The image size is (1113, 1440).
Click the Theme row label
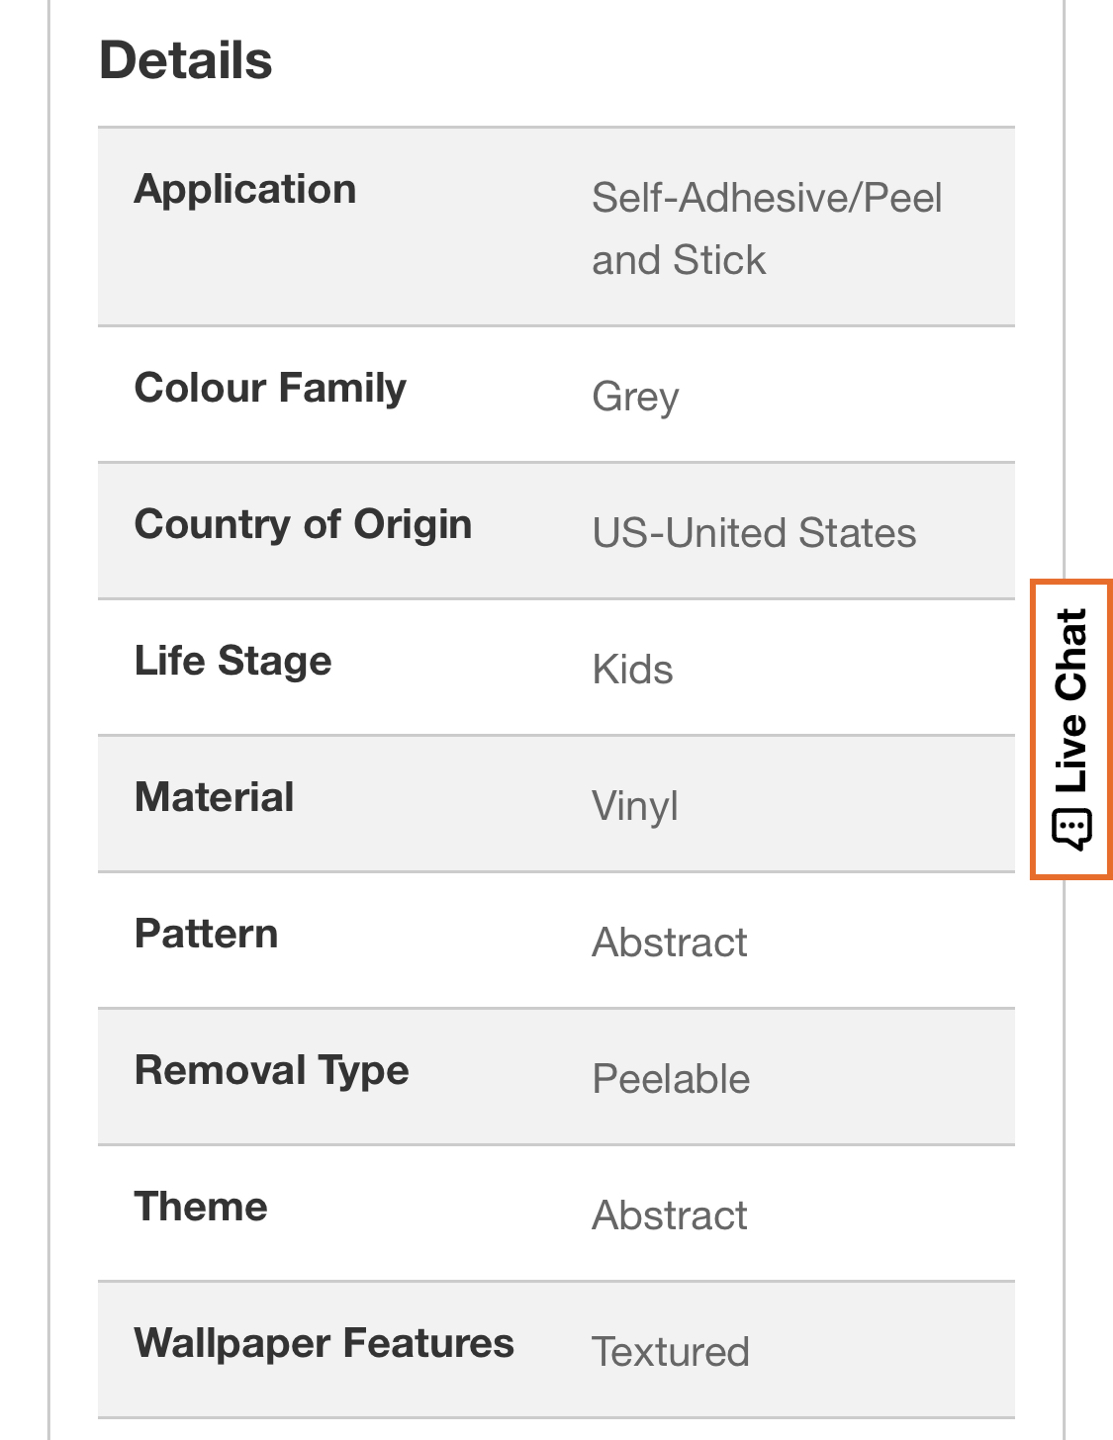[x=201, y=1207]
